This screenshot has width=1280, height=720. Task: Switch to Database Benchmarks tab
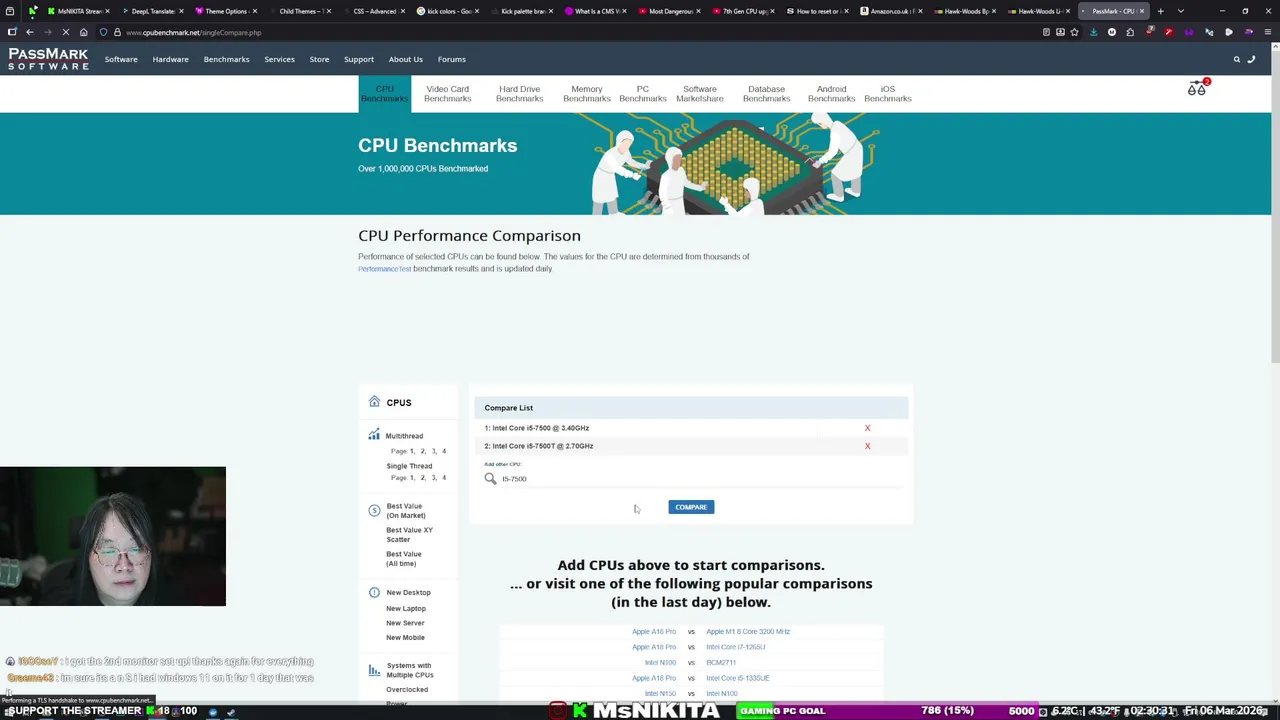766,94
